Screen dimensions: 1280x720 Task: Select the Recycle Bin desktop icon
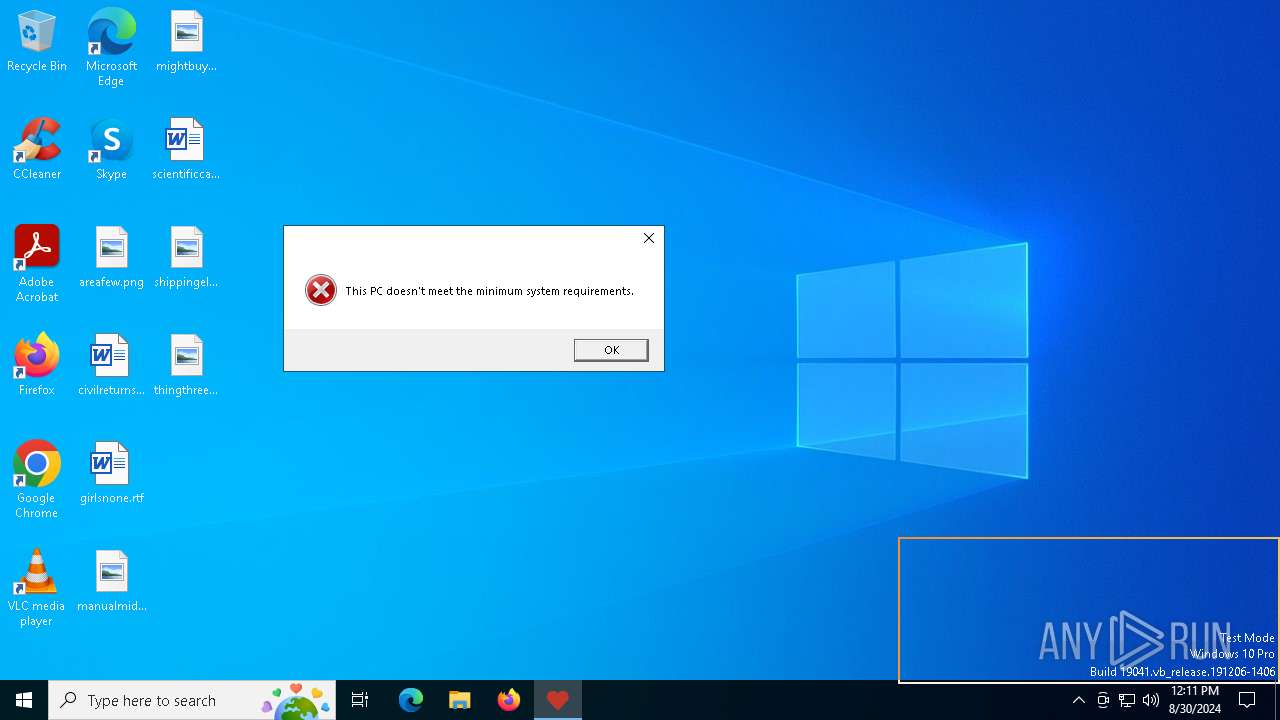37,42
